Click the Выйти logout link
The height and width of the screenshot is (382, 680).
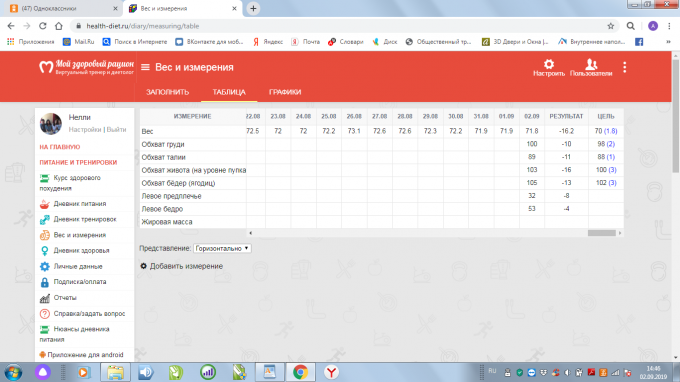click(x=116, y=130)
